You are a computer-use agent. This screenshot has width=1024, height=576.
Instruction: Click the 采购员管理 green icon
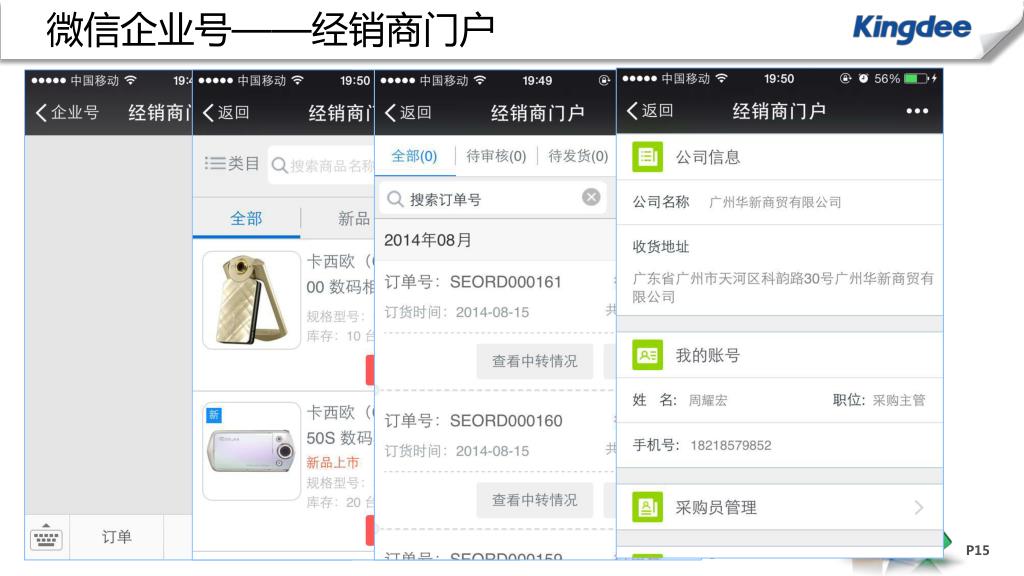click(x=647, y=507)
